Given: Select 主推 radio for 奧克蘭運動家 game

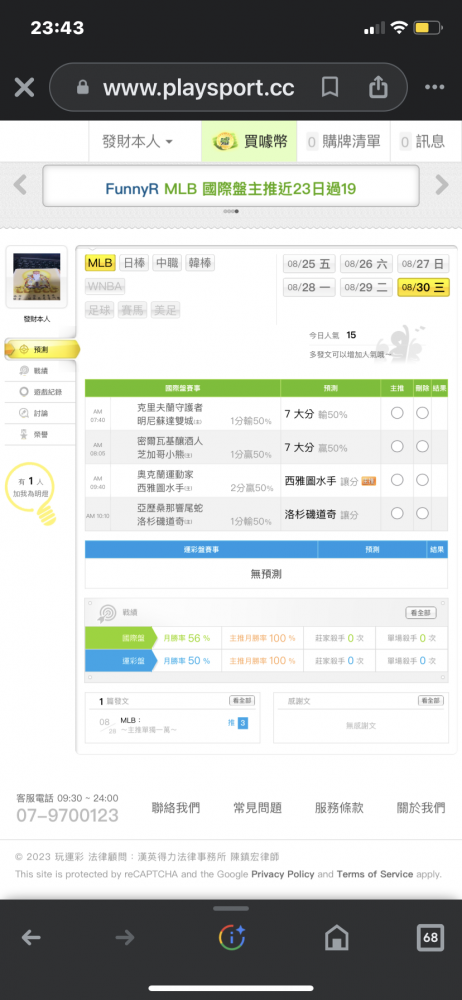Looking at the screenshot, I should click(x=397, y=480).
